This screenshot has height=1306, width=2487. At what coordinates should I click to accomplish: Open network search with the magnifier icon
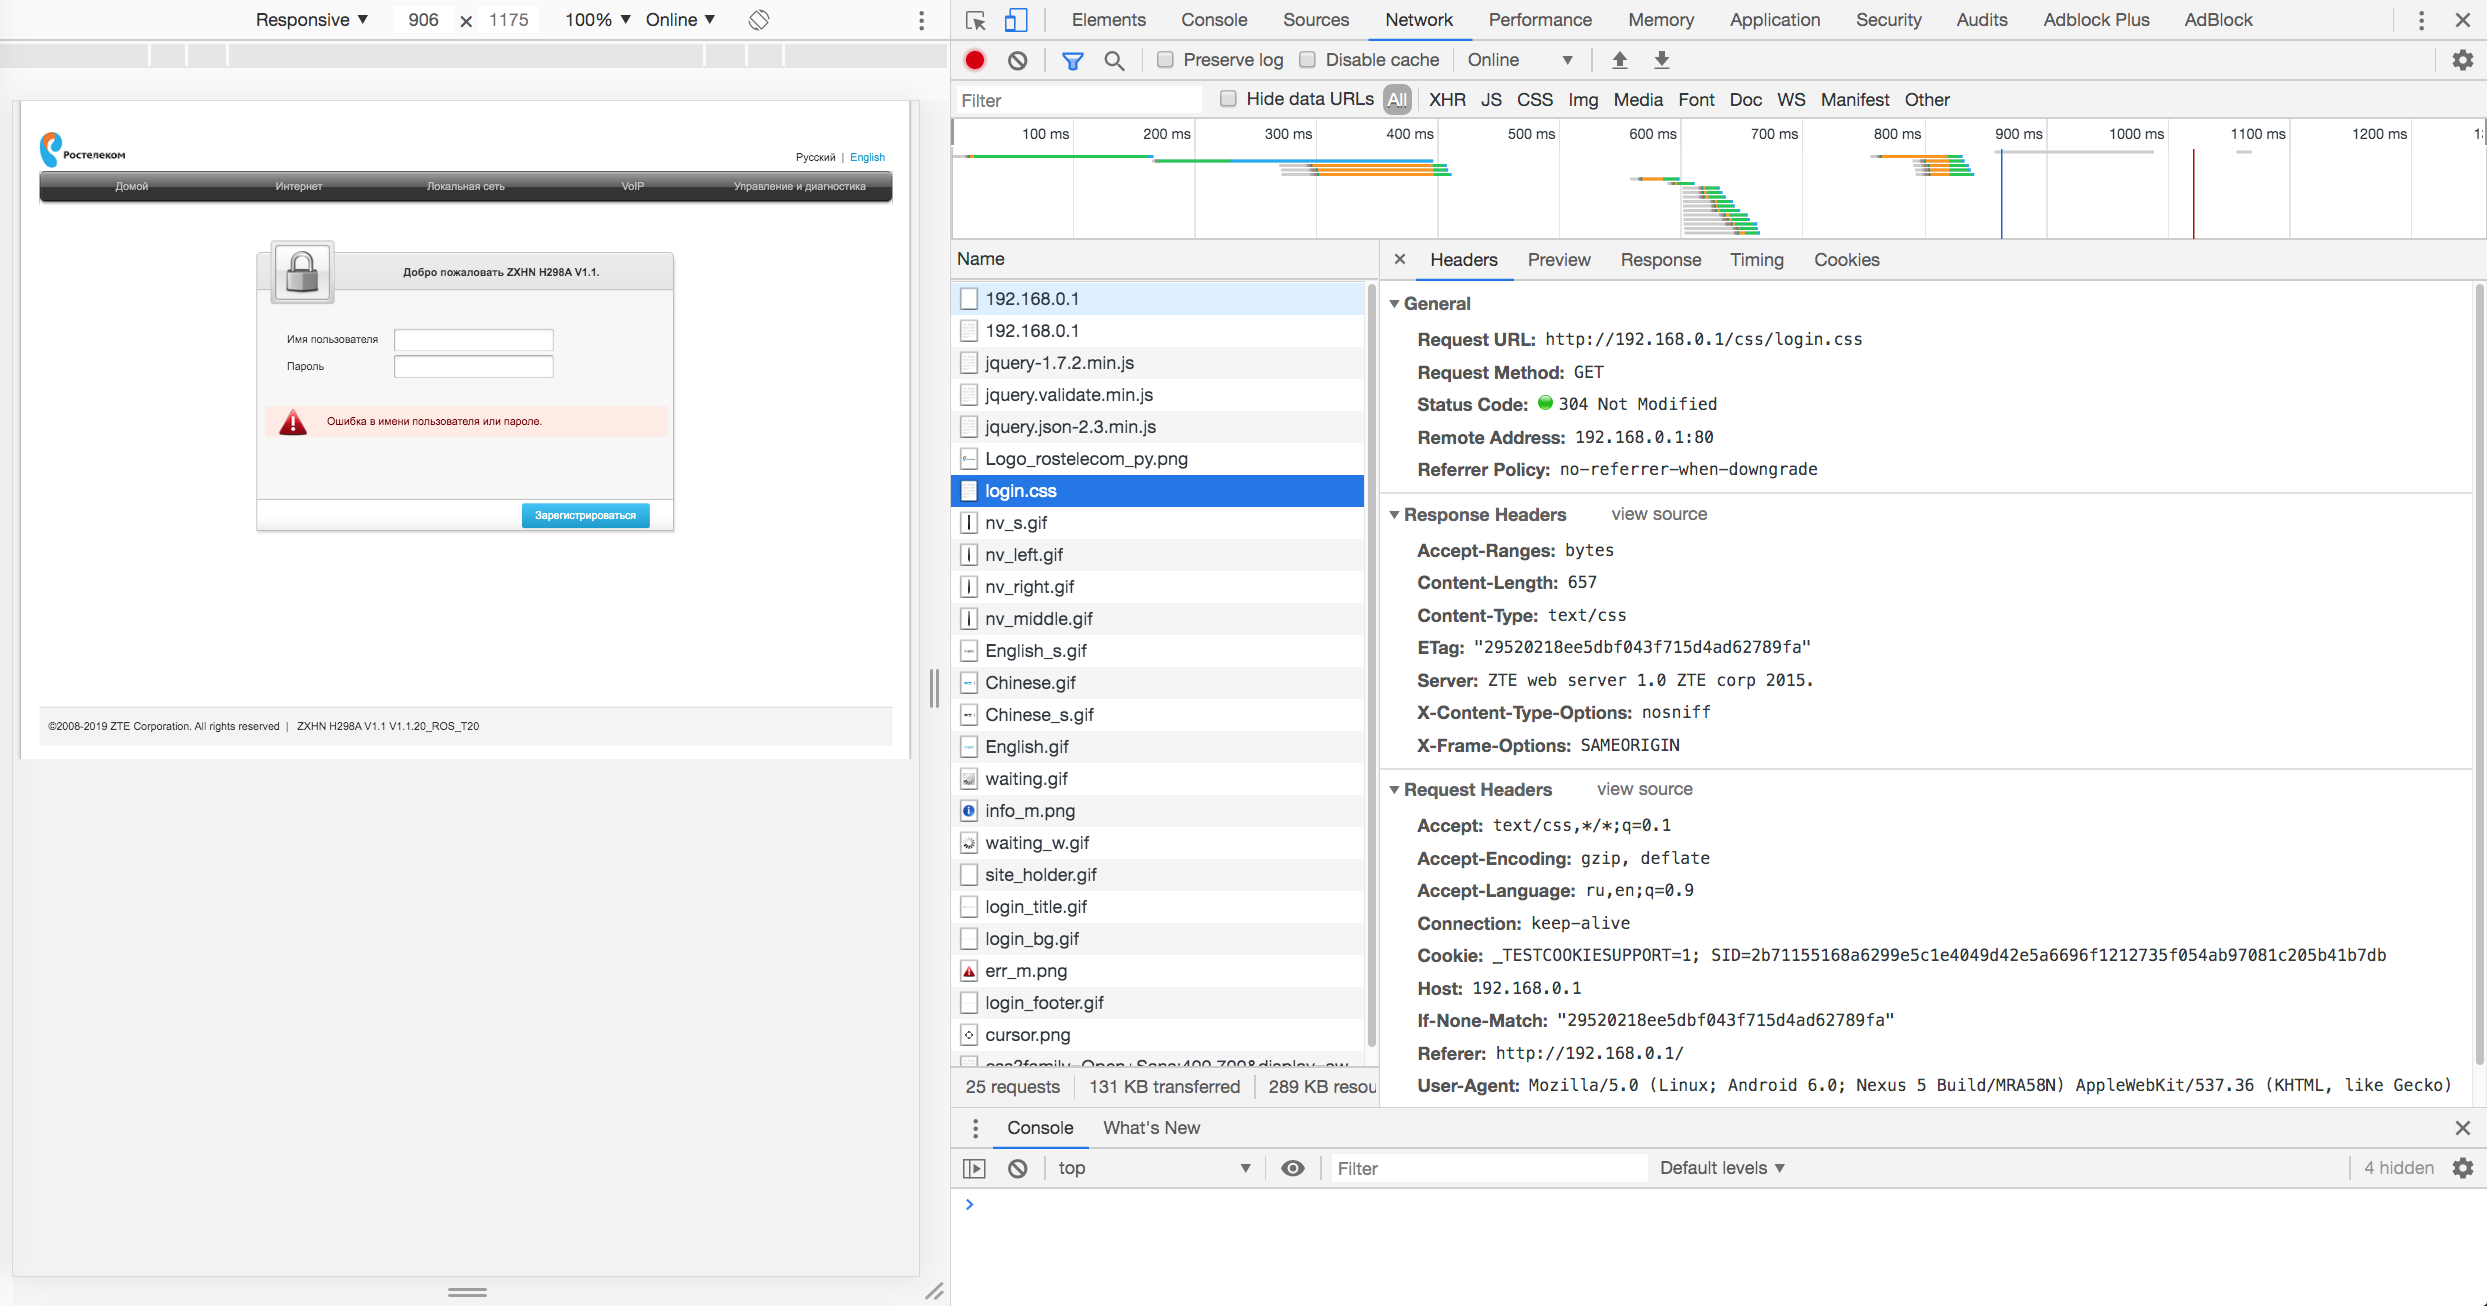point(1114,60)
